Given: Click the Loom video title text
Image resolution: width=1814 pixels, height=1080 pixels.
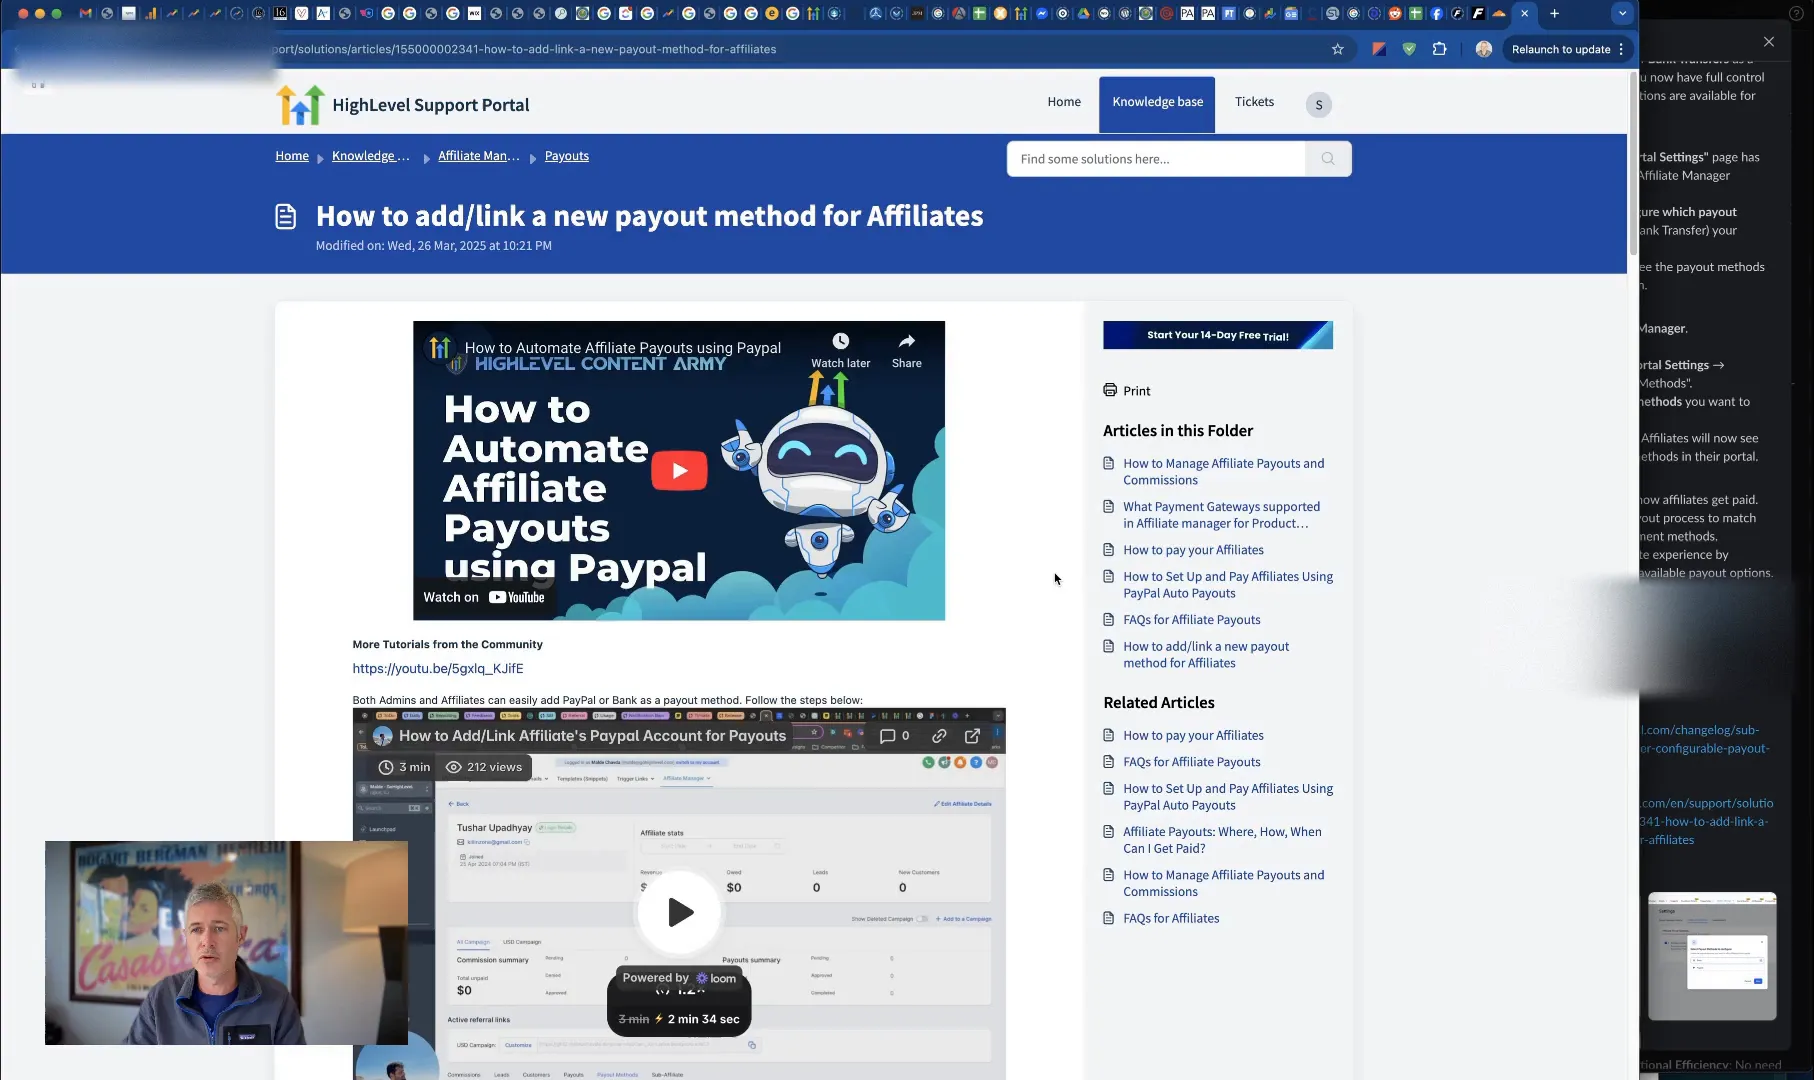Looking at the screenshot, I should [x=592, y=736].
